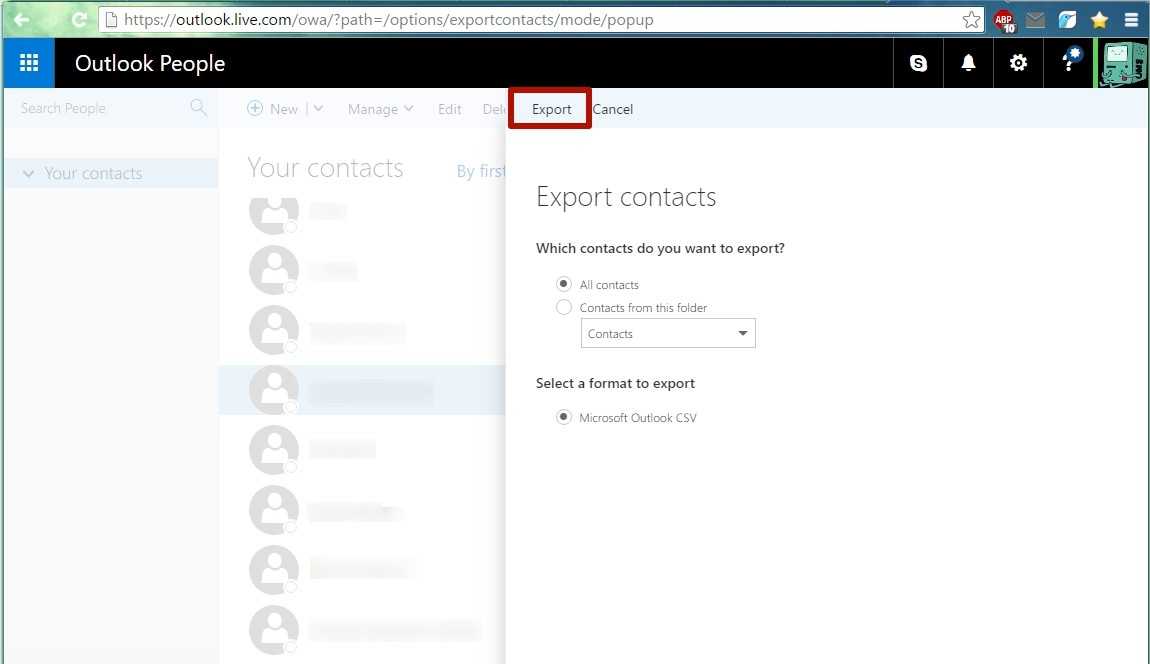Open the help question mark icon
This screenshot has width=1150, height=664.
pyautogui.click(x=1068, y=62)
